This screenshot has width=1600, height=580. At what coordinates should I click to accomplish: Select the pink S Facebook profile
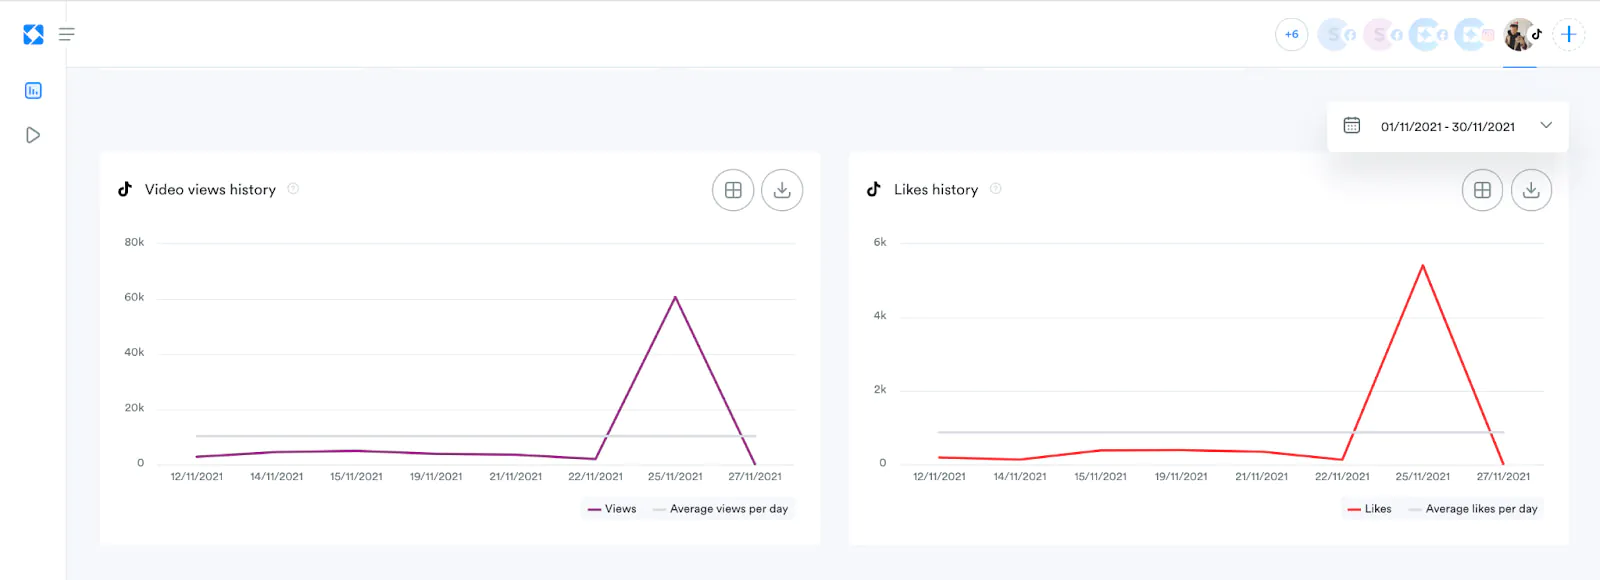click(x=1383, y=35)
